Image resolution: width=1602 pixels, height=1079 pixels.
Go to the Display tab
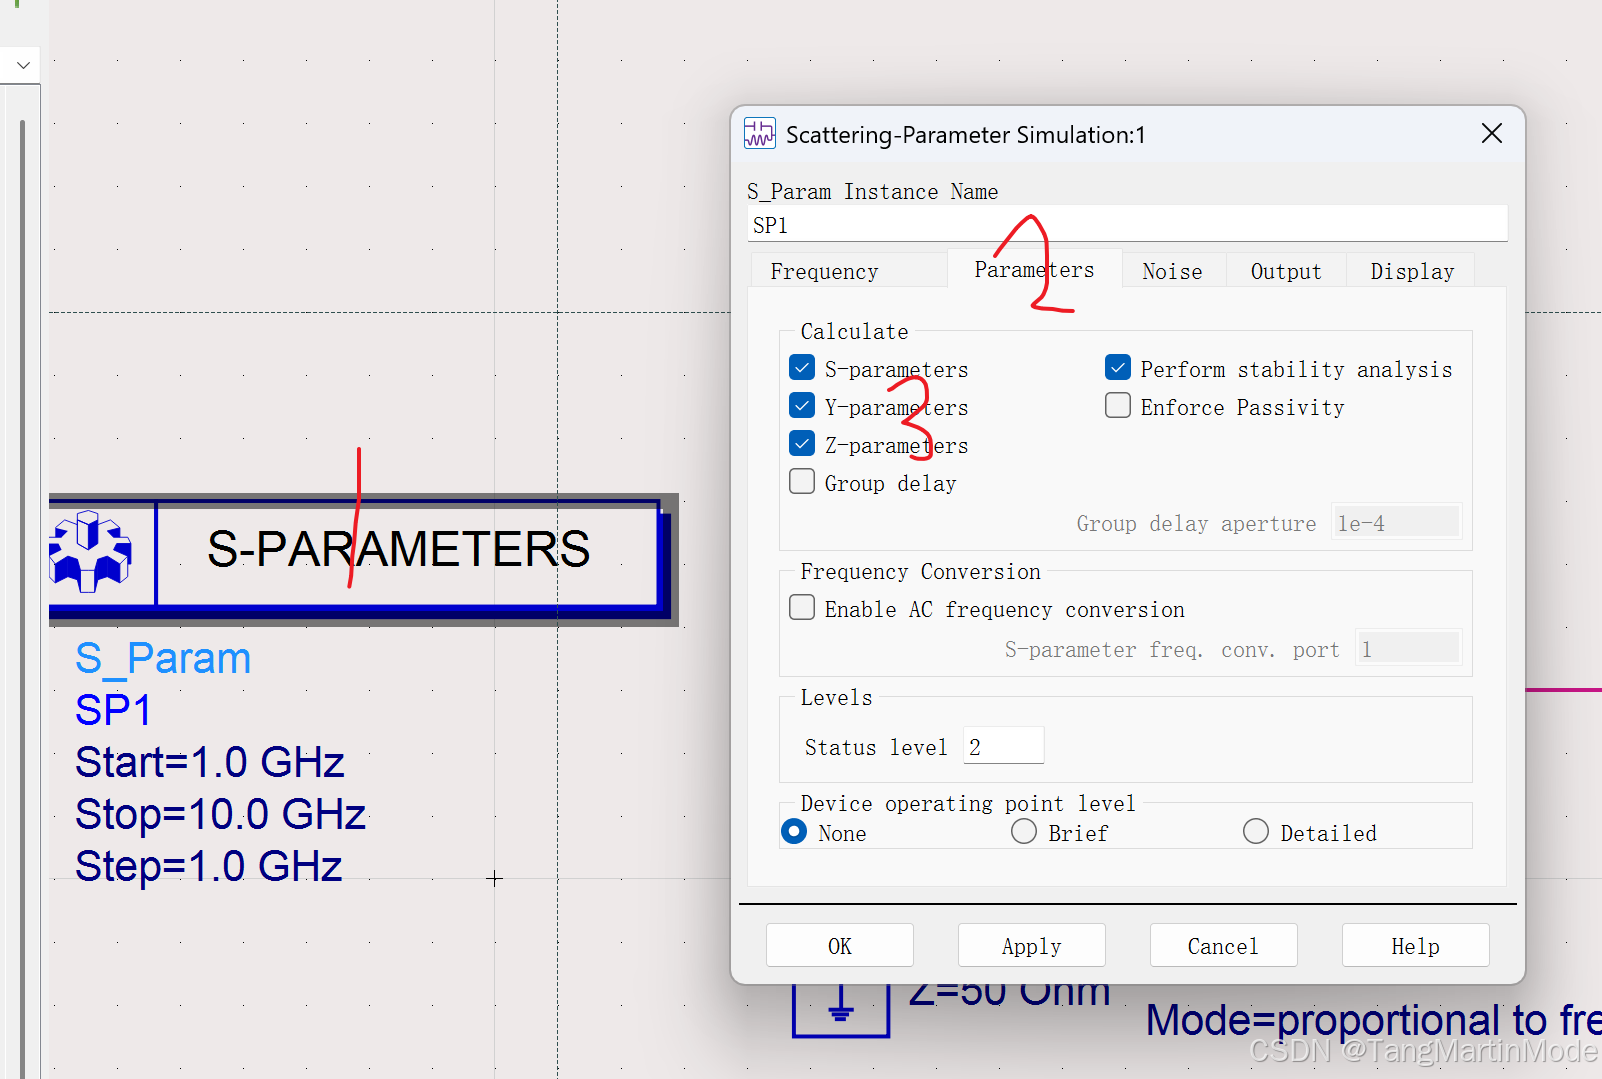[1411, 271]
